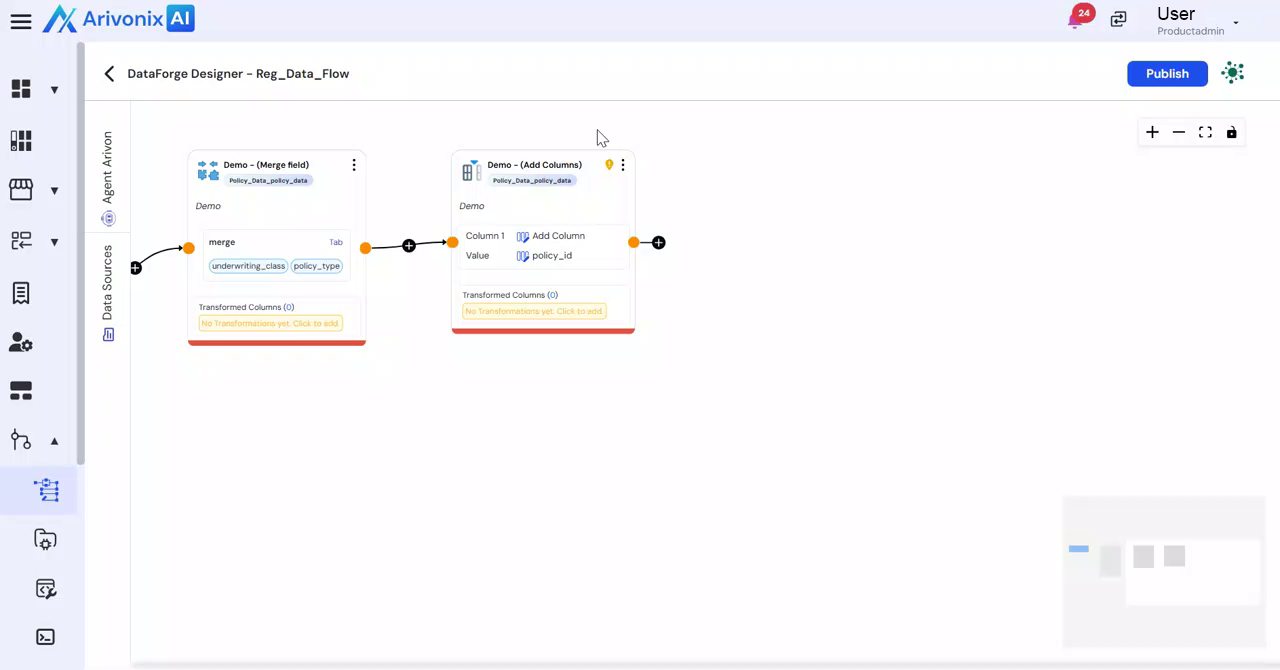This screenshot has width=1280, height=670.
Task: Click the notifications bell icon
Action: pos(1077,20)
